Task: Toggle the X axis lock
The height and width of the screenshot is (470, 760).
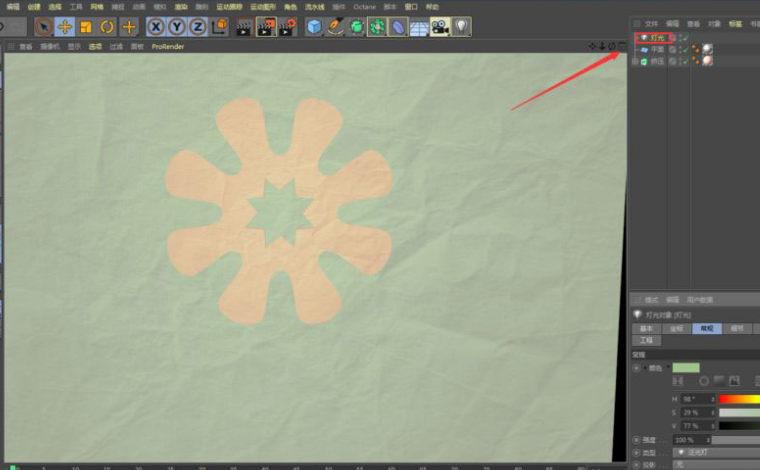Action: tap(156, 27)
